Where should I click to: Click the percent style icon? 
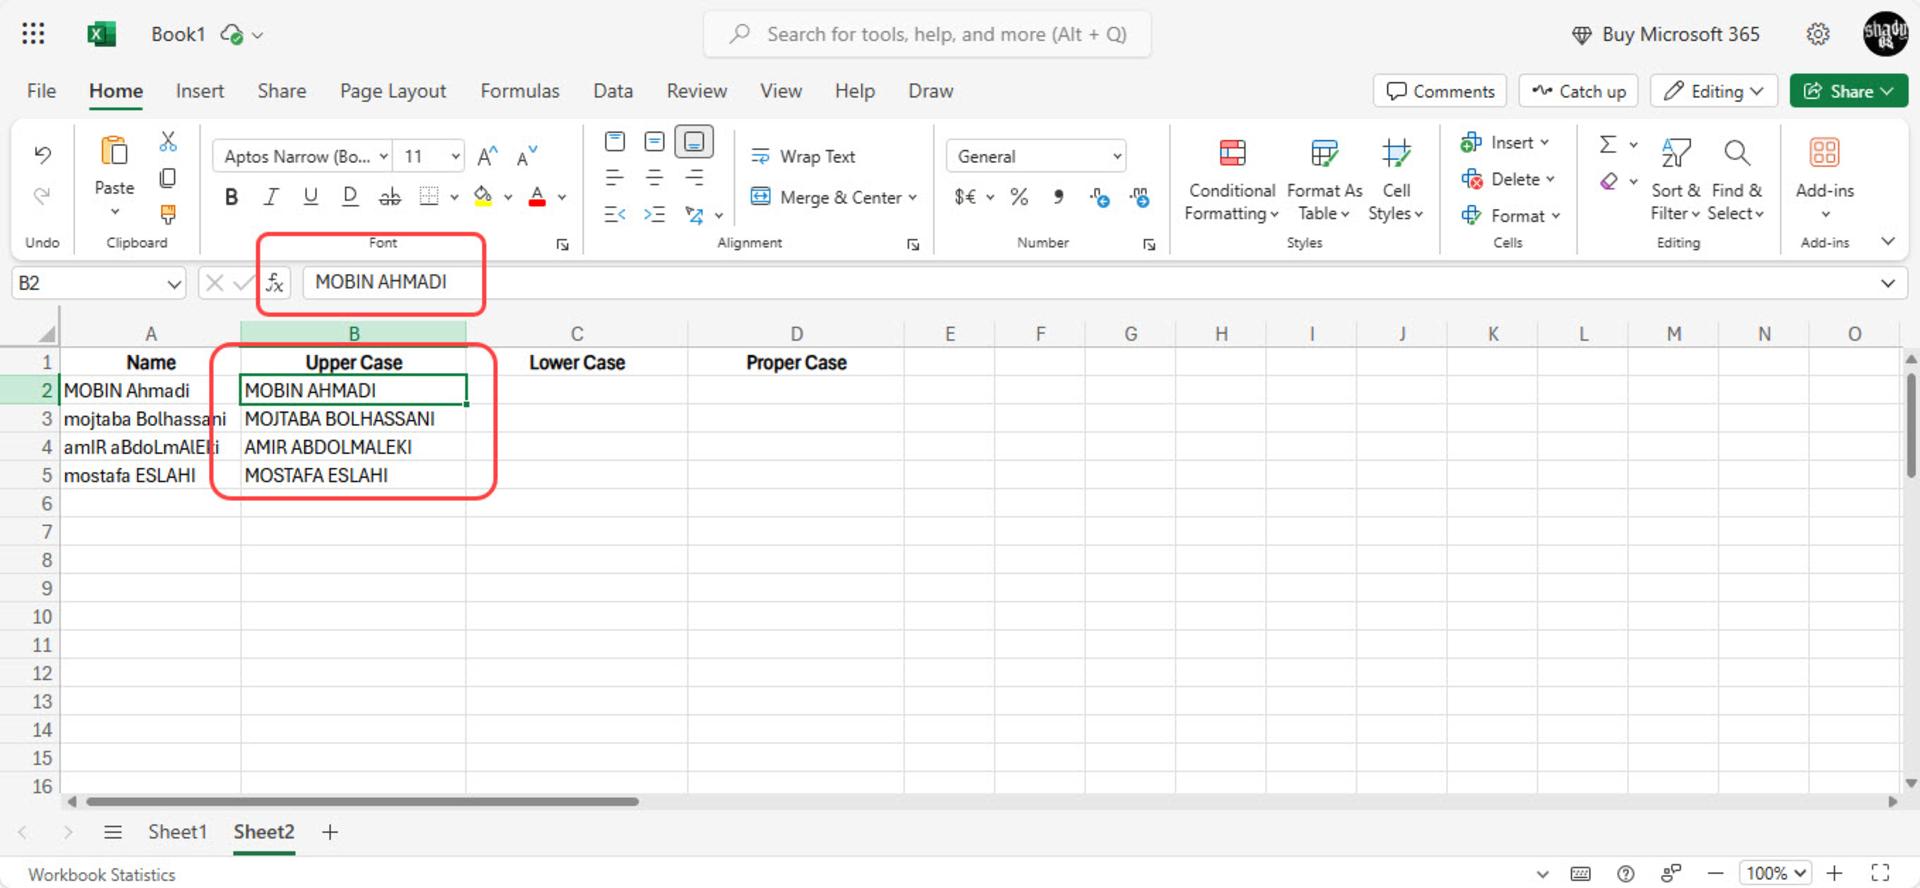tap(1019, 197)
